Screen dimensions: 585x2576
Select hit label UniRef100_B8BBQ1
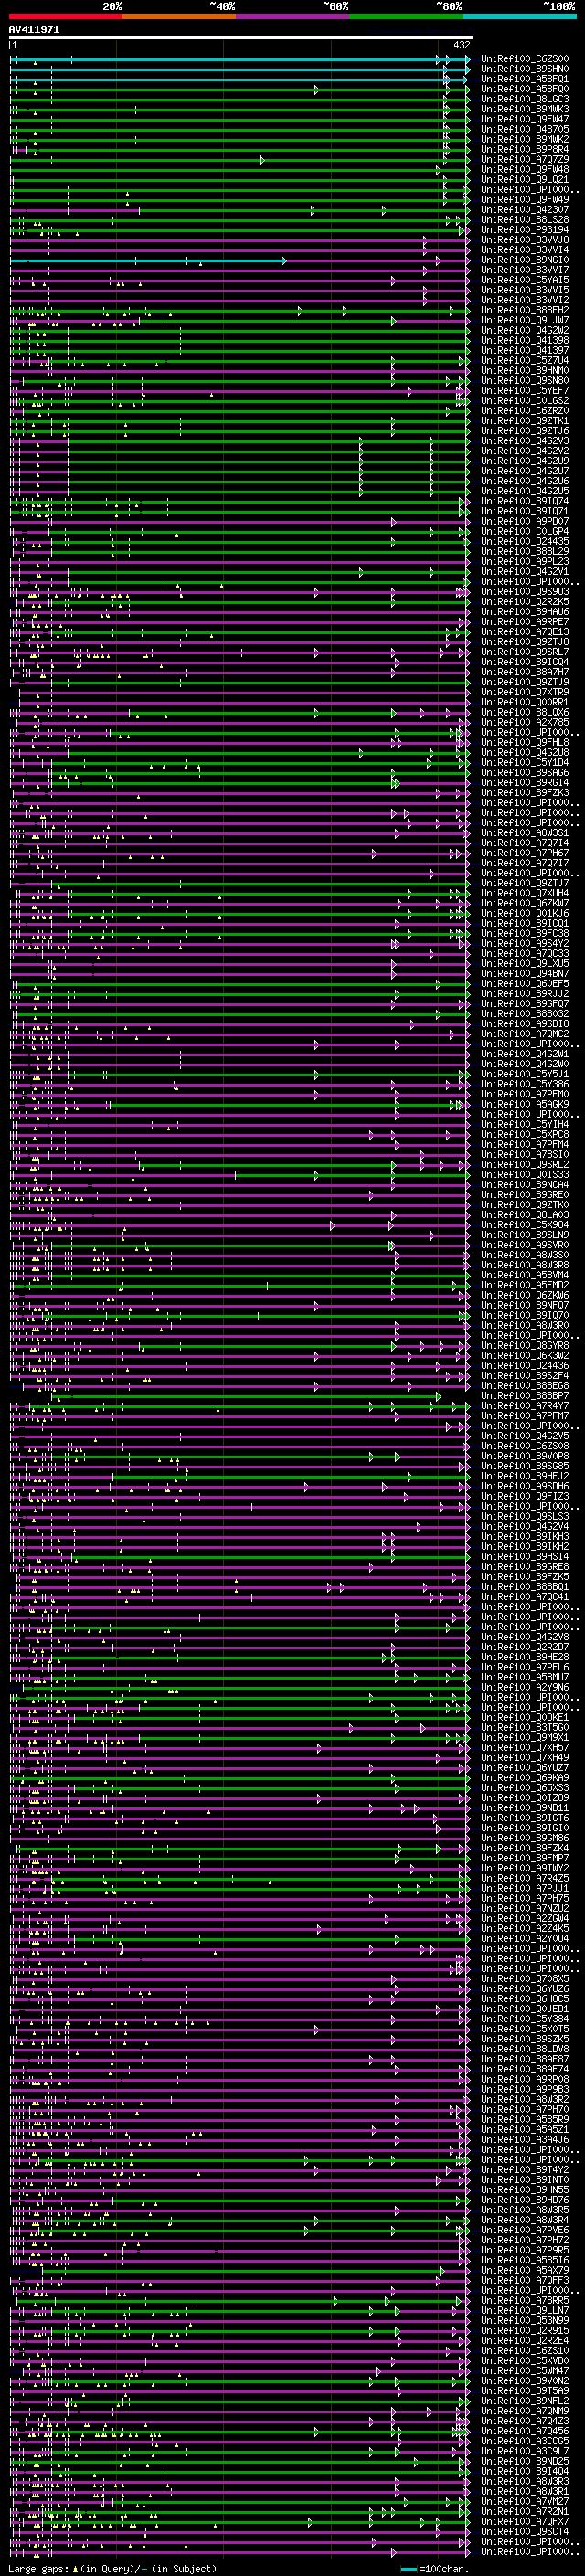[525, 1587]
